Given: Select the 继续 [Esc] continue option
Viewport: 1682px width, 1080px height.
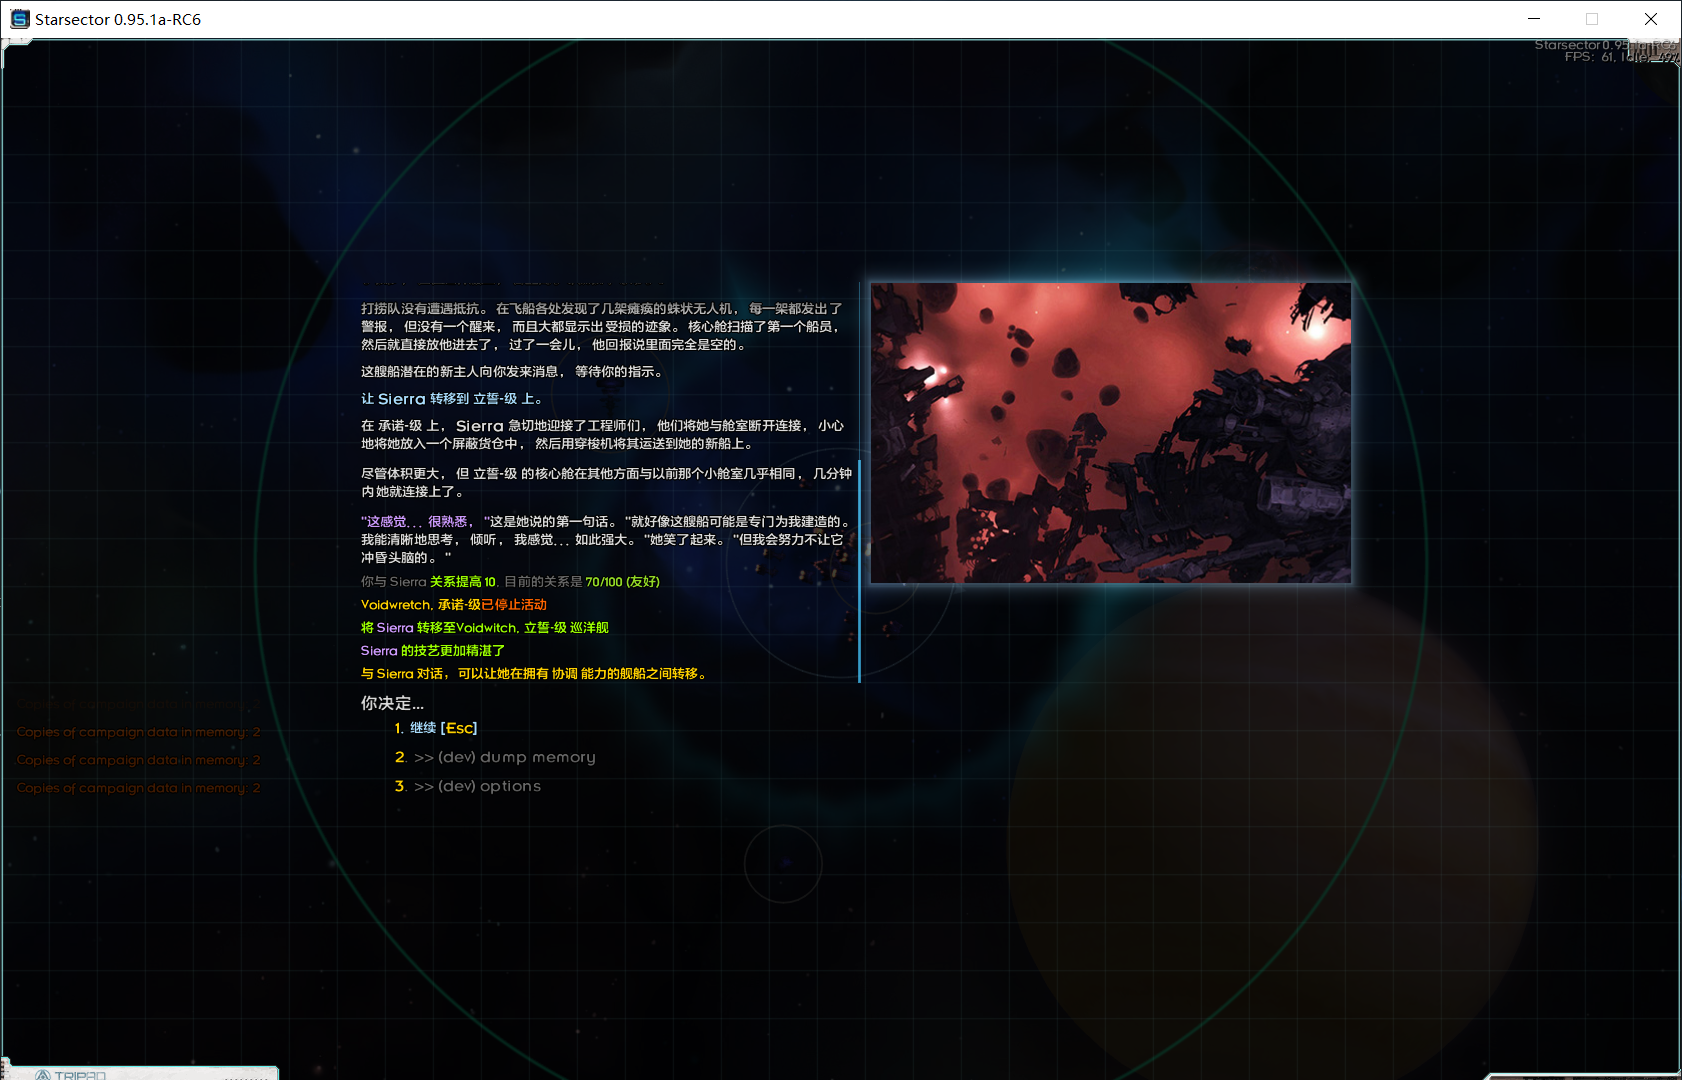Looking at the screenshot, I should point(443,728).
